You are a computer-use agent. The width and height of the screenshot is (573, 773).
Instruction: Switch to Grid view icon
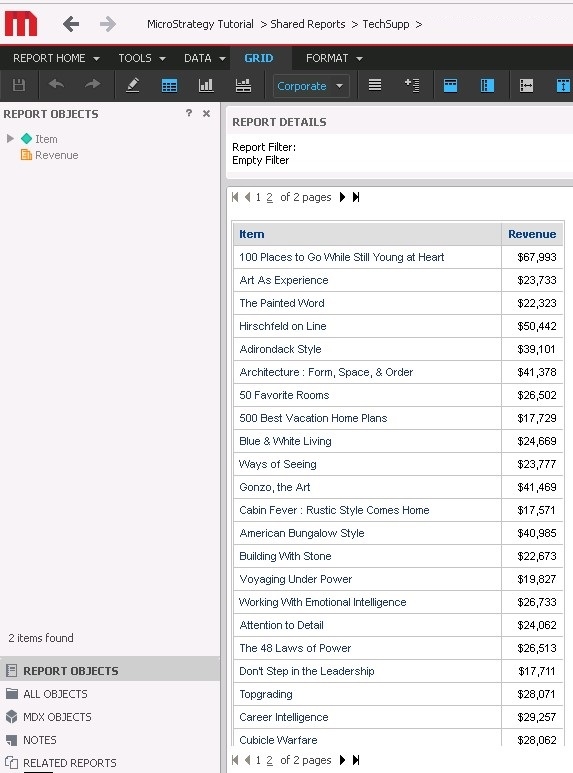click(x=169, y=86)
